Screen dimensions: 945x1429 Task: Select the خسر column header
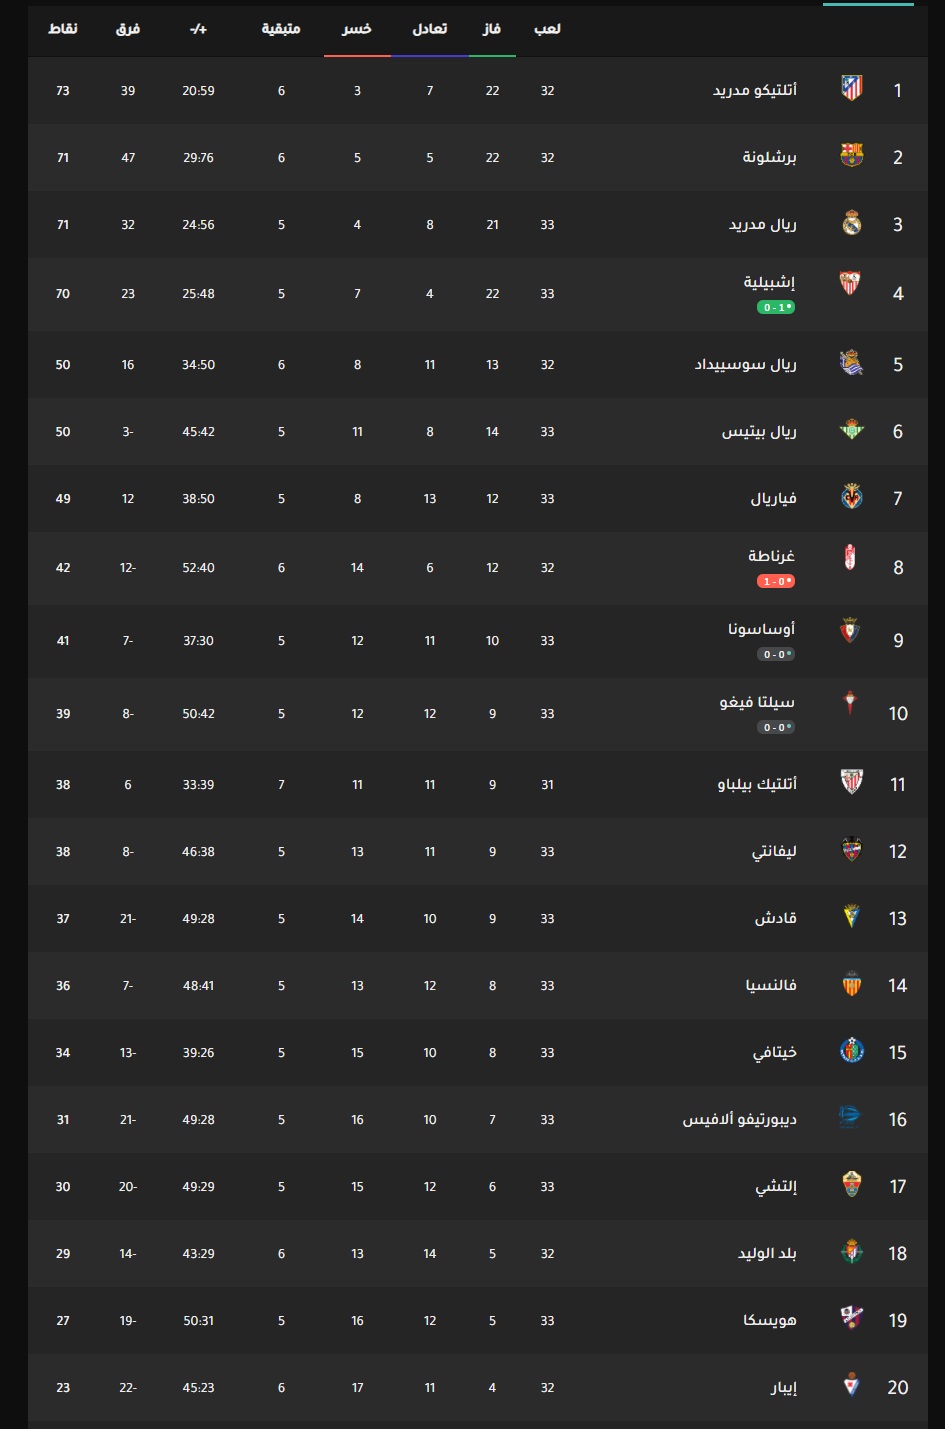(357, 29)
